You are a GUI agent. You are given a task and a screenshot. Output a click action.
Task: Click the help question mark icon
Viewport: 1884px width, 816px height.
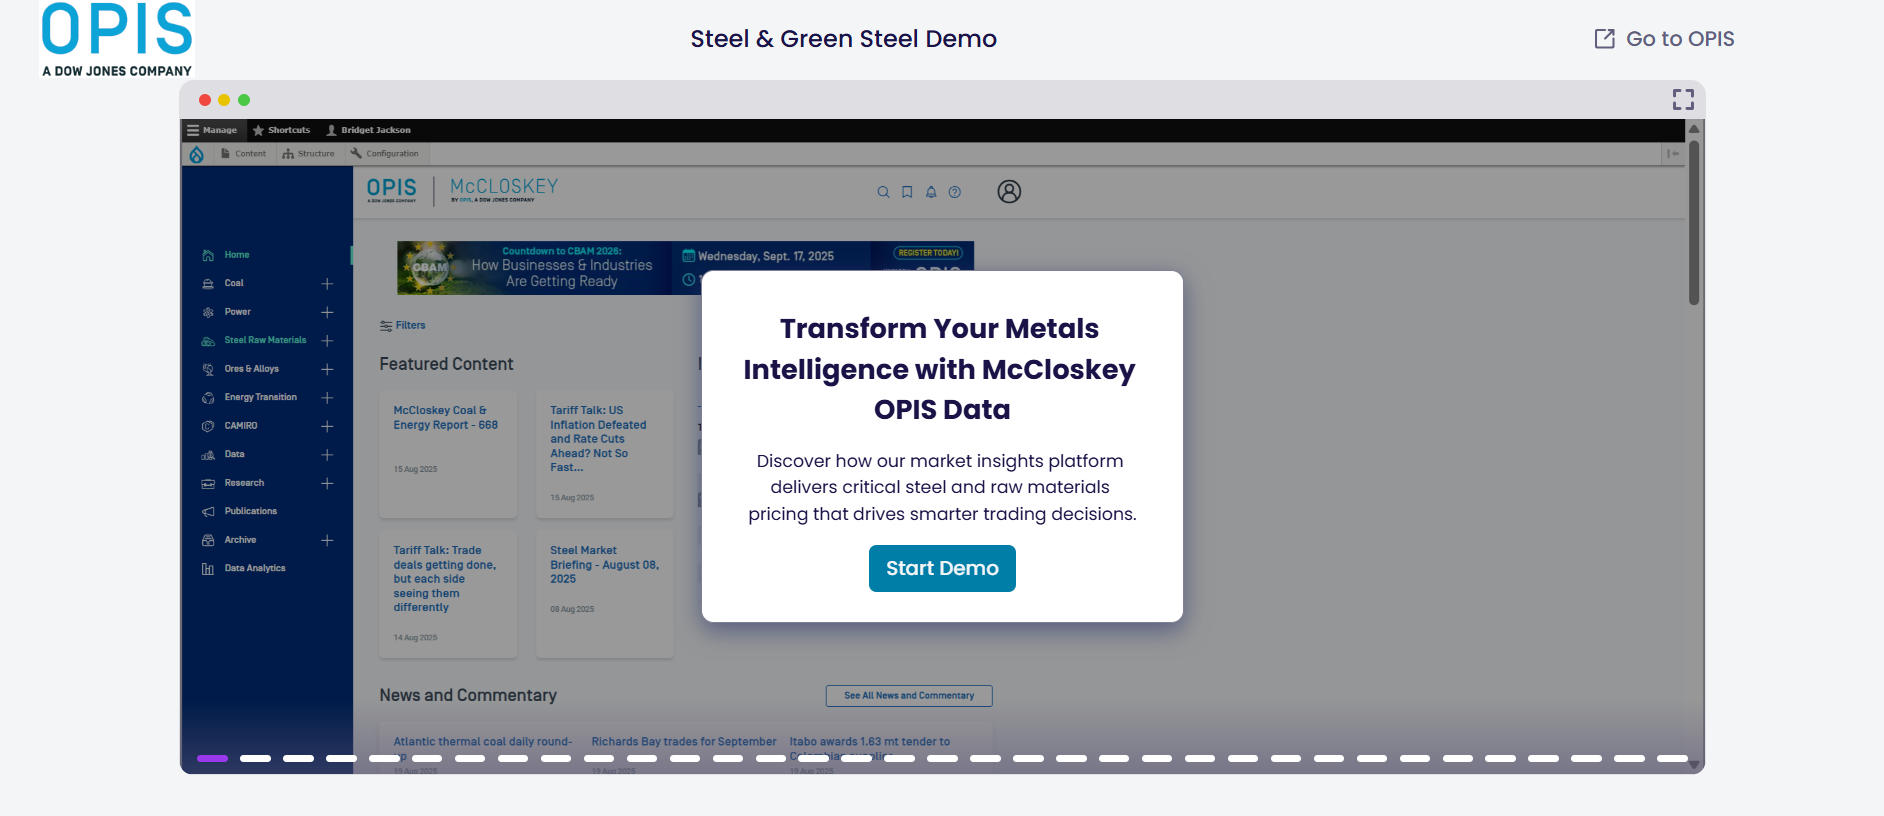point(955,192)
